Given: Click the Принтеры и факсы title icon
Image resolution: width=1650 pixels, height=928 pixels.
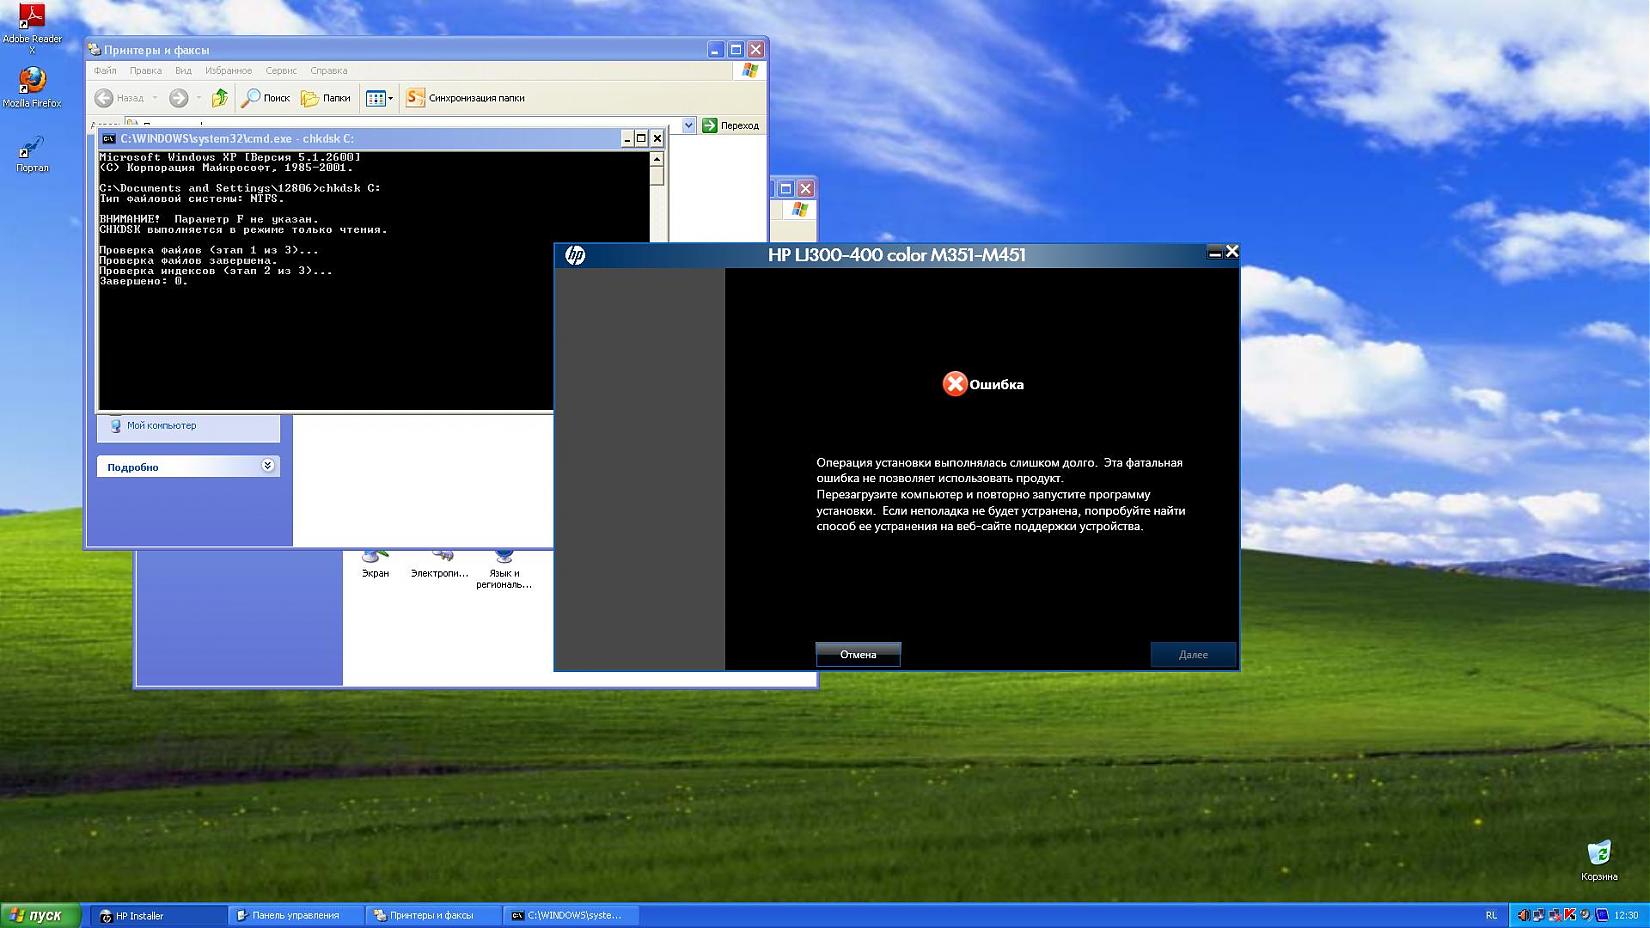Looking at the screenshot, I should [x=94, y=49].
